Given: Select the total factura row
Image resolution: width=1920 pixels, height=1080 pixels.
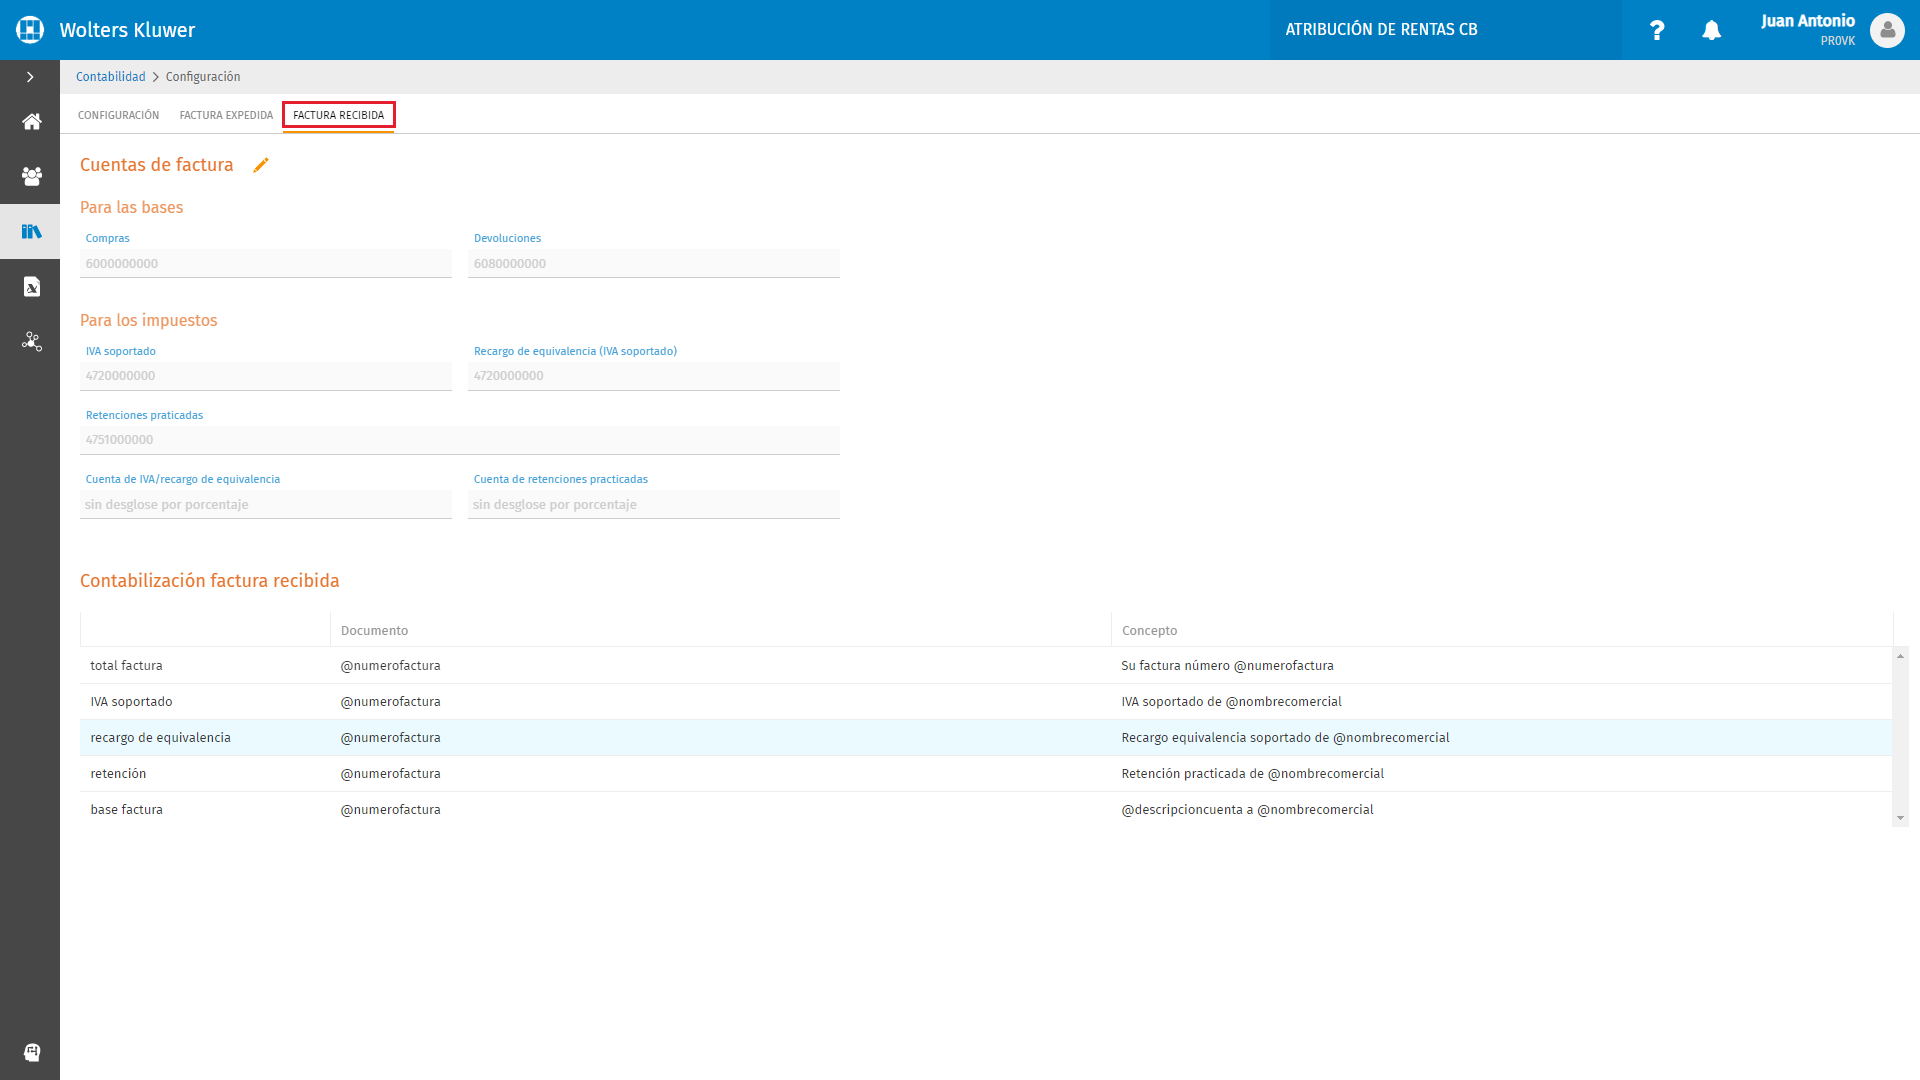Looking at the screenshot, I should 986,666.
